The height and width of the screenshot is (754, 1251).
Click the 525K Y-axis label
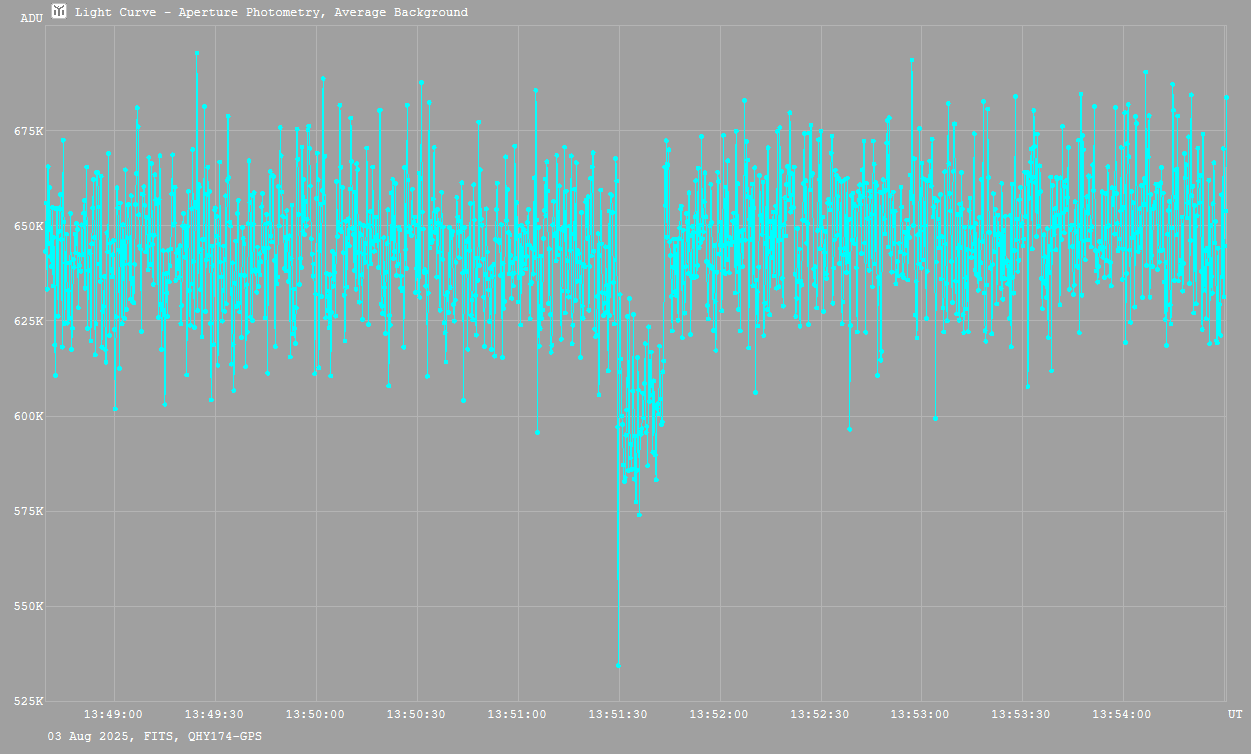click(29, 701)
